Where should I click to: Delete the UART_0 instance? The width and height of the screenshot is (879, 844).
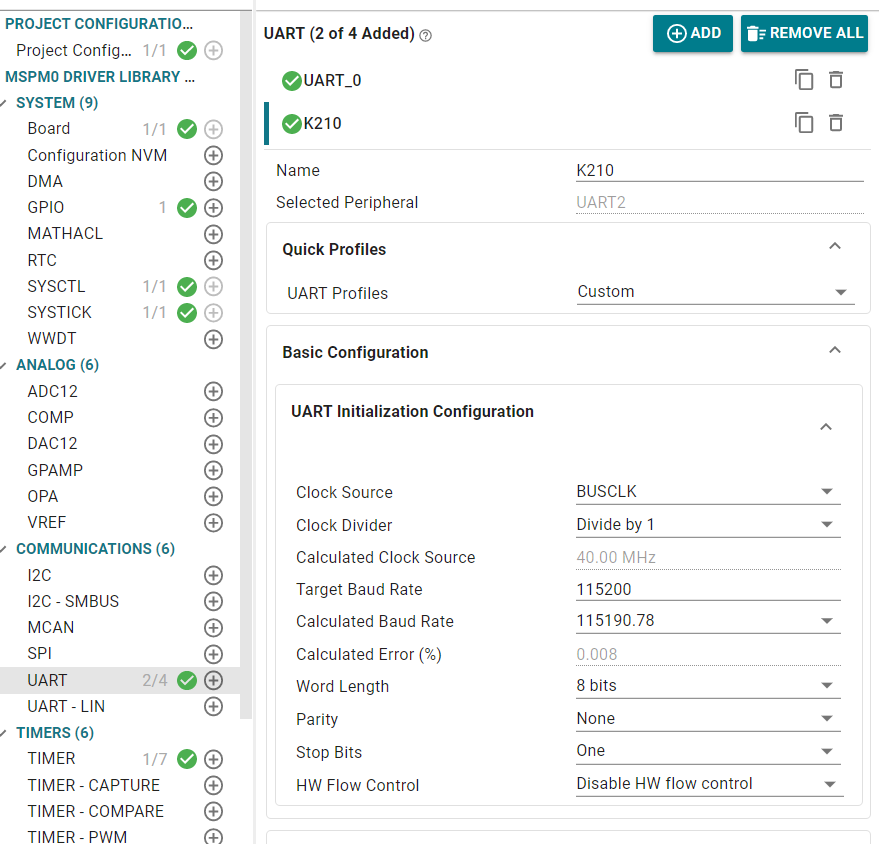point(836,80)
